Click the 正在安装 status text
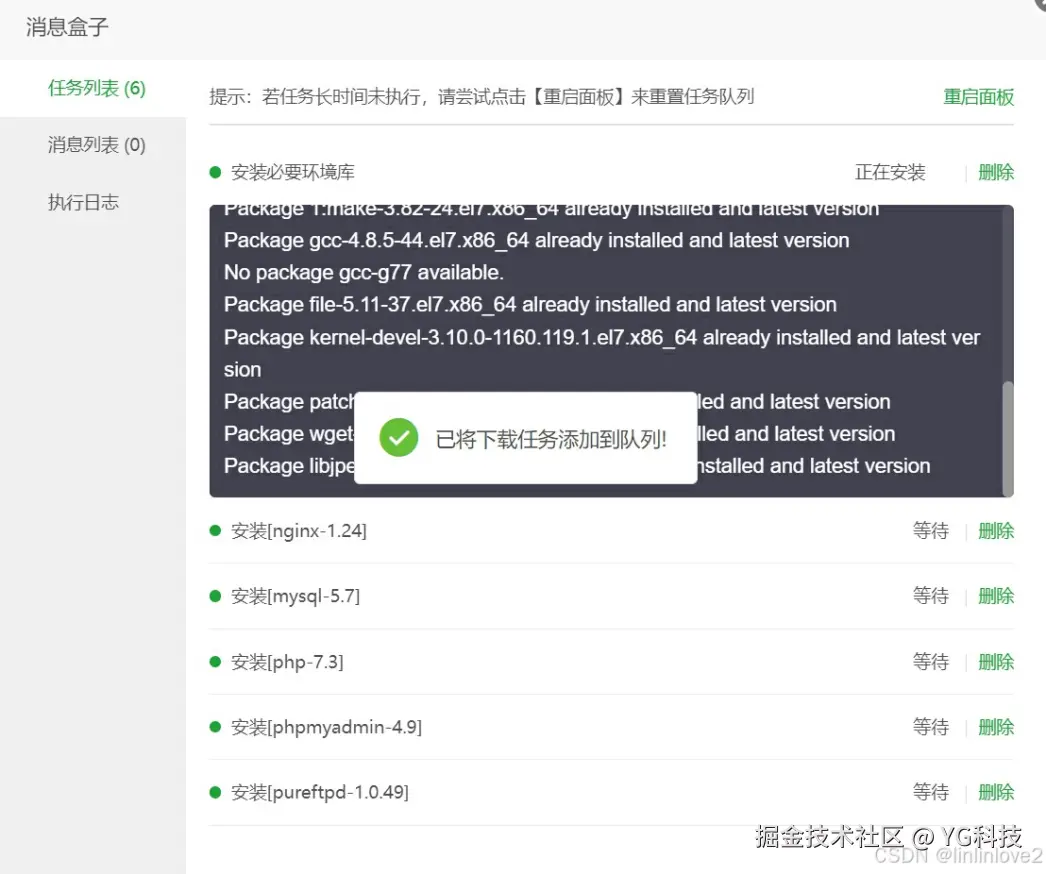The height and width of the screenshot is (874, 1046). pos(890,172)
